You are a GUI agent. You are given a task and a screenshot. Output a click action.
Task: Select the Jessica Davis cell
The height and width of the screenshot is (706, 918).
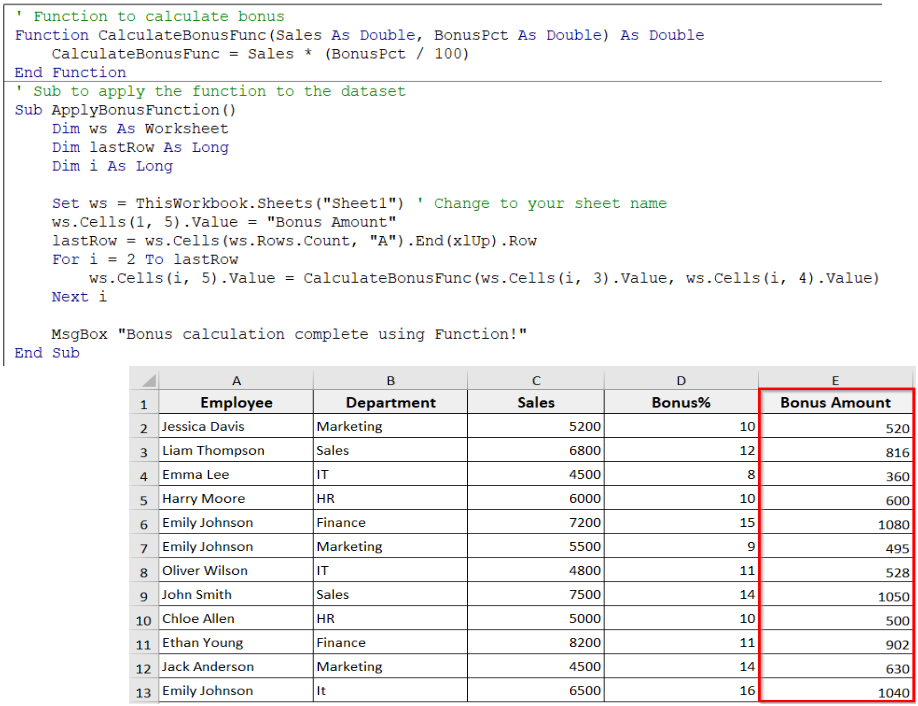click(236, 427)
